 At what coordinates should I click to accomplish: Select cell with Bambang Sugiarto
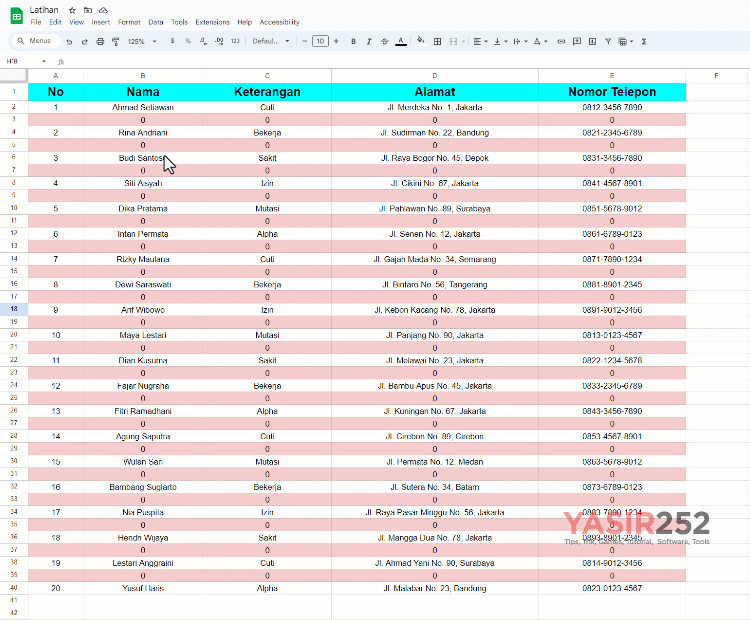pos(143,487)
